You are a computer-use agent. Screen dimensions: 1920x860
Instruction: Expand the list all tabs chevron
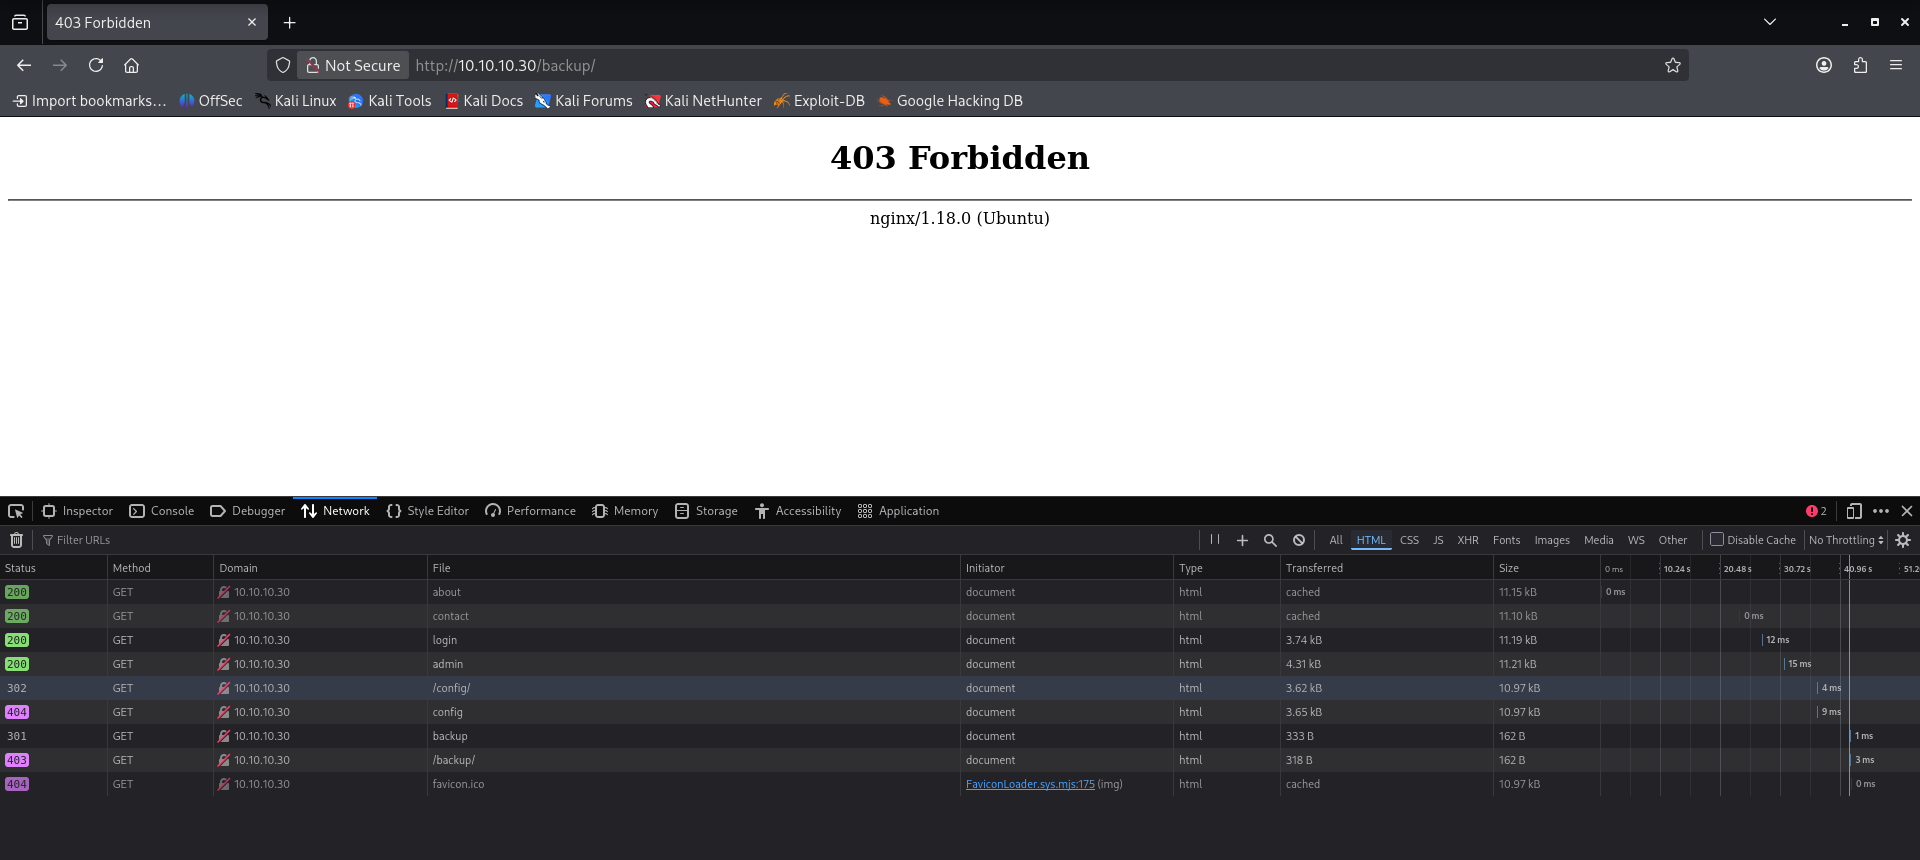[1769, 22]
